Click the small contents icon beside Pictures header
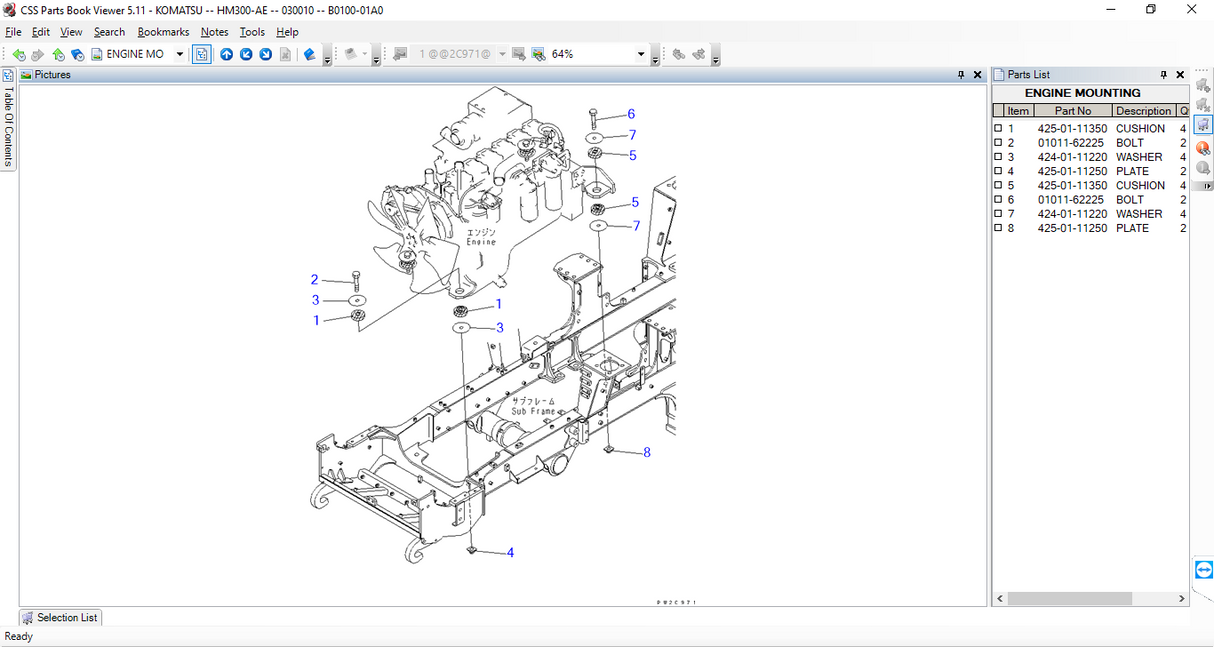 pos(8,75)
